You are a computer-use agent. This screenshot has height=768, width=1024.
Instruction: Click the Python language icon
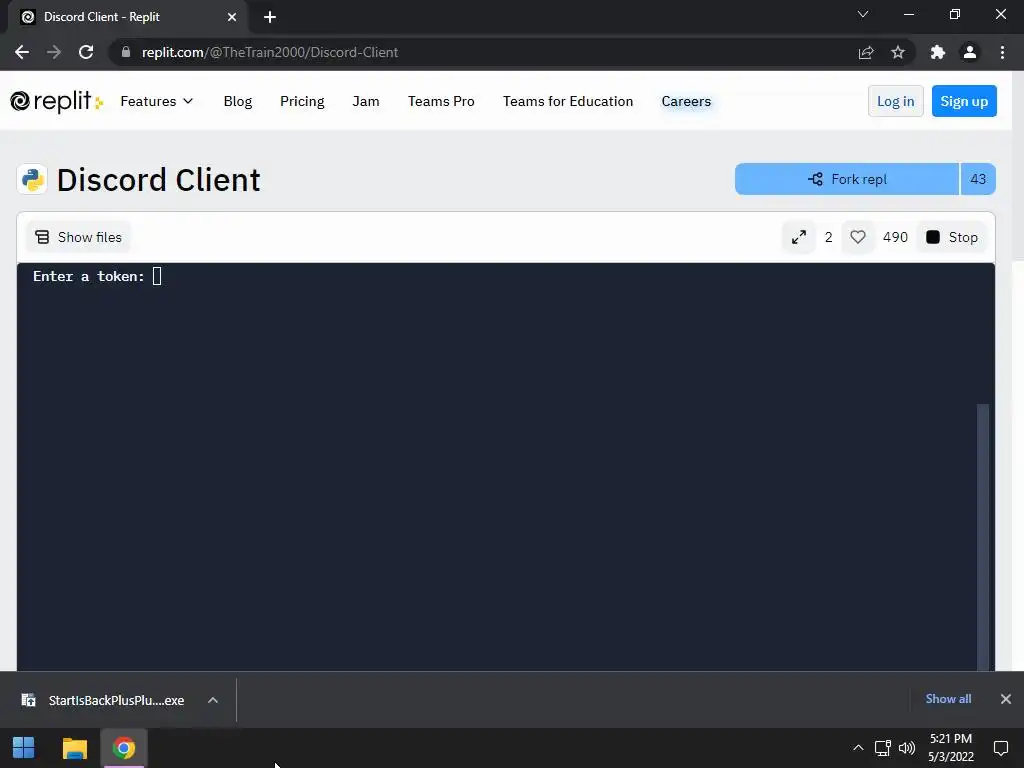(32, 179)
